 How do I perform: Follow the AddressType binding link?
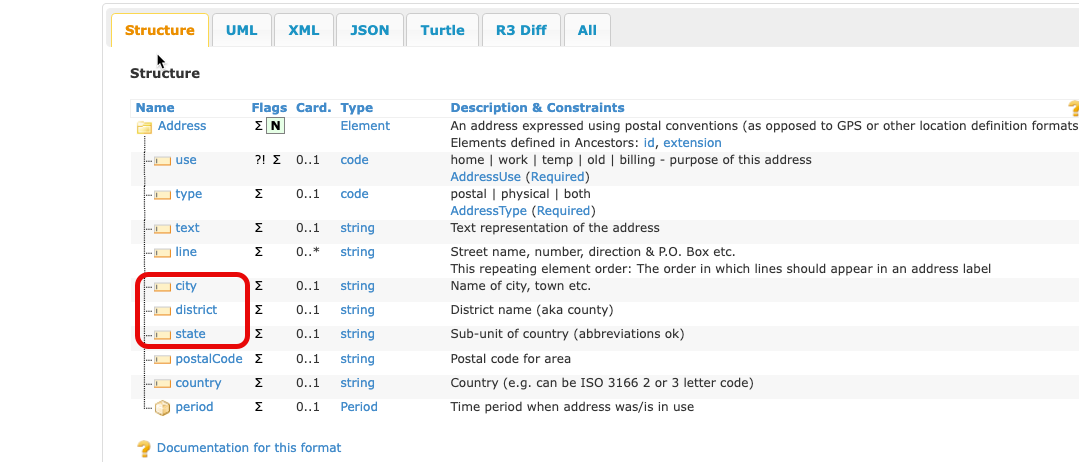pyautogui.click(x=488, y=211)
